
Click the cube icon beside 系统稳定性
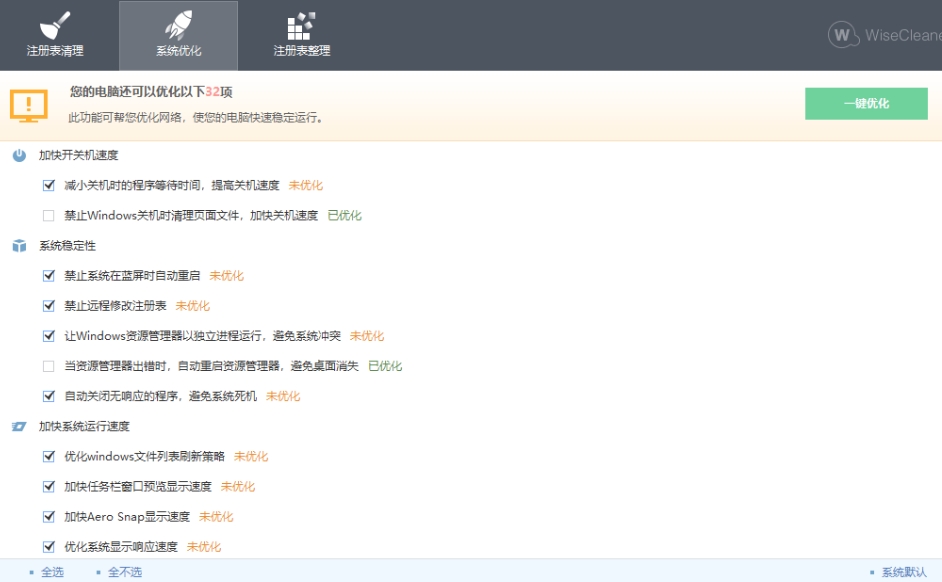tap(19, 246)
